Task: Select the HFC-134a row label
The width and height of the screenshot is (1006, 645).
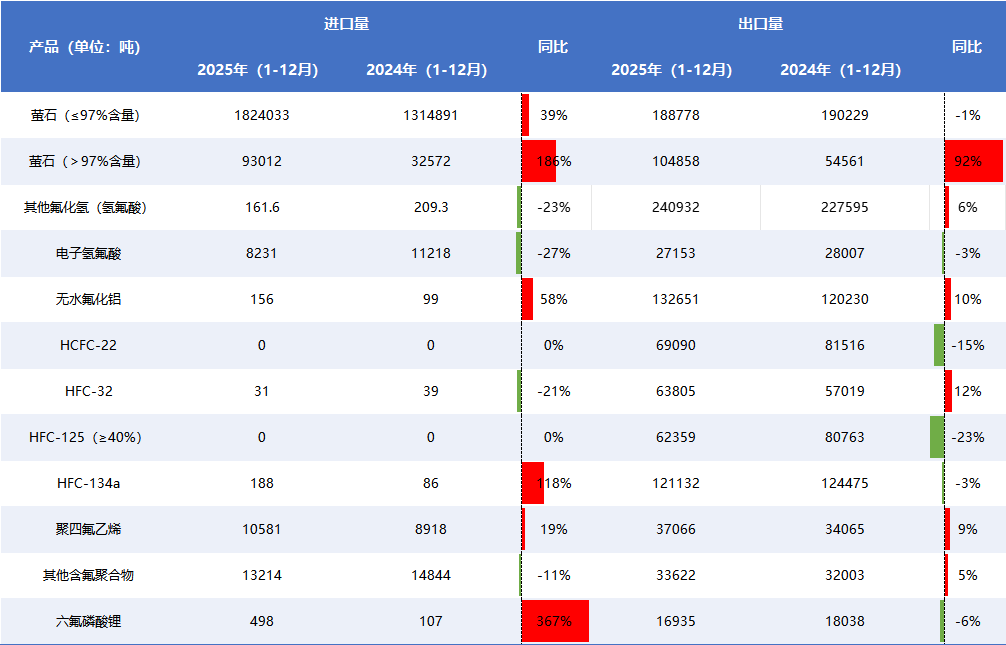Action: click(x=88, y=483)
